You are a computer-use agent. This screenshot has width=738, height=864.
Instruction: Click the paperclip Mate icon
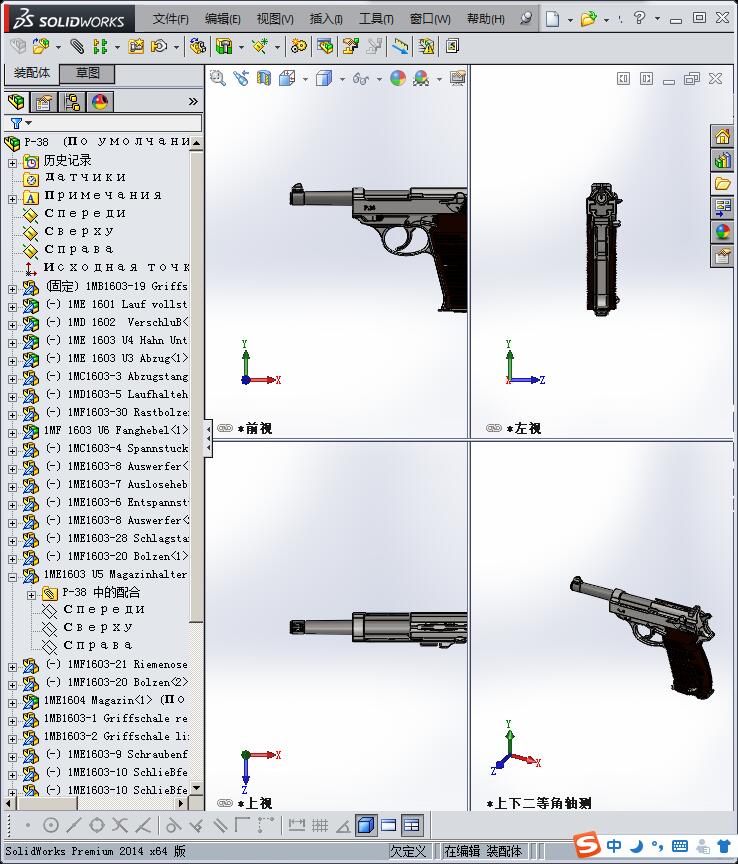coord(77,46)
